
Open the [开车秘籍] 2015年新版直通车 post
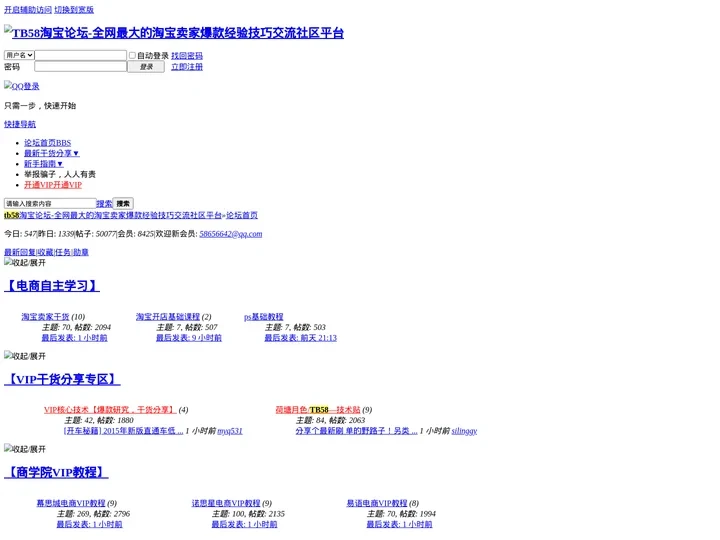(x=124, y=431)
